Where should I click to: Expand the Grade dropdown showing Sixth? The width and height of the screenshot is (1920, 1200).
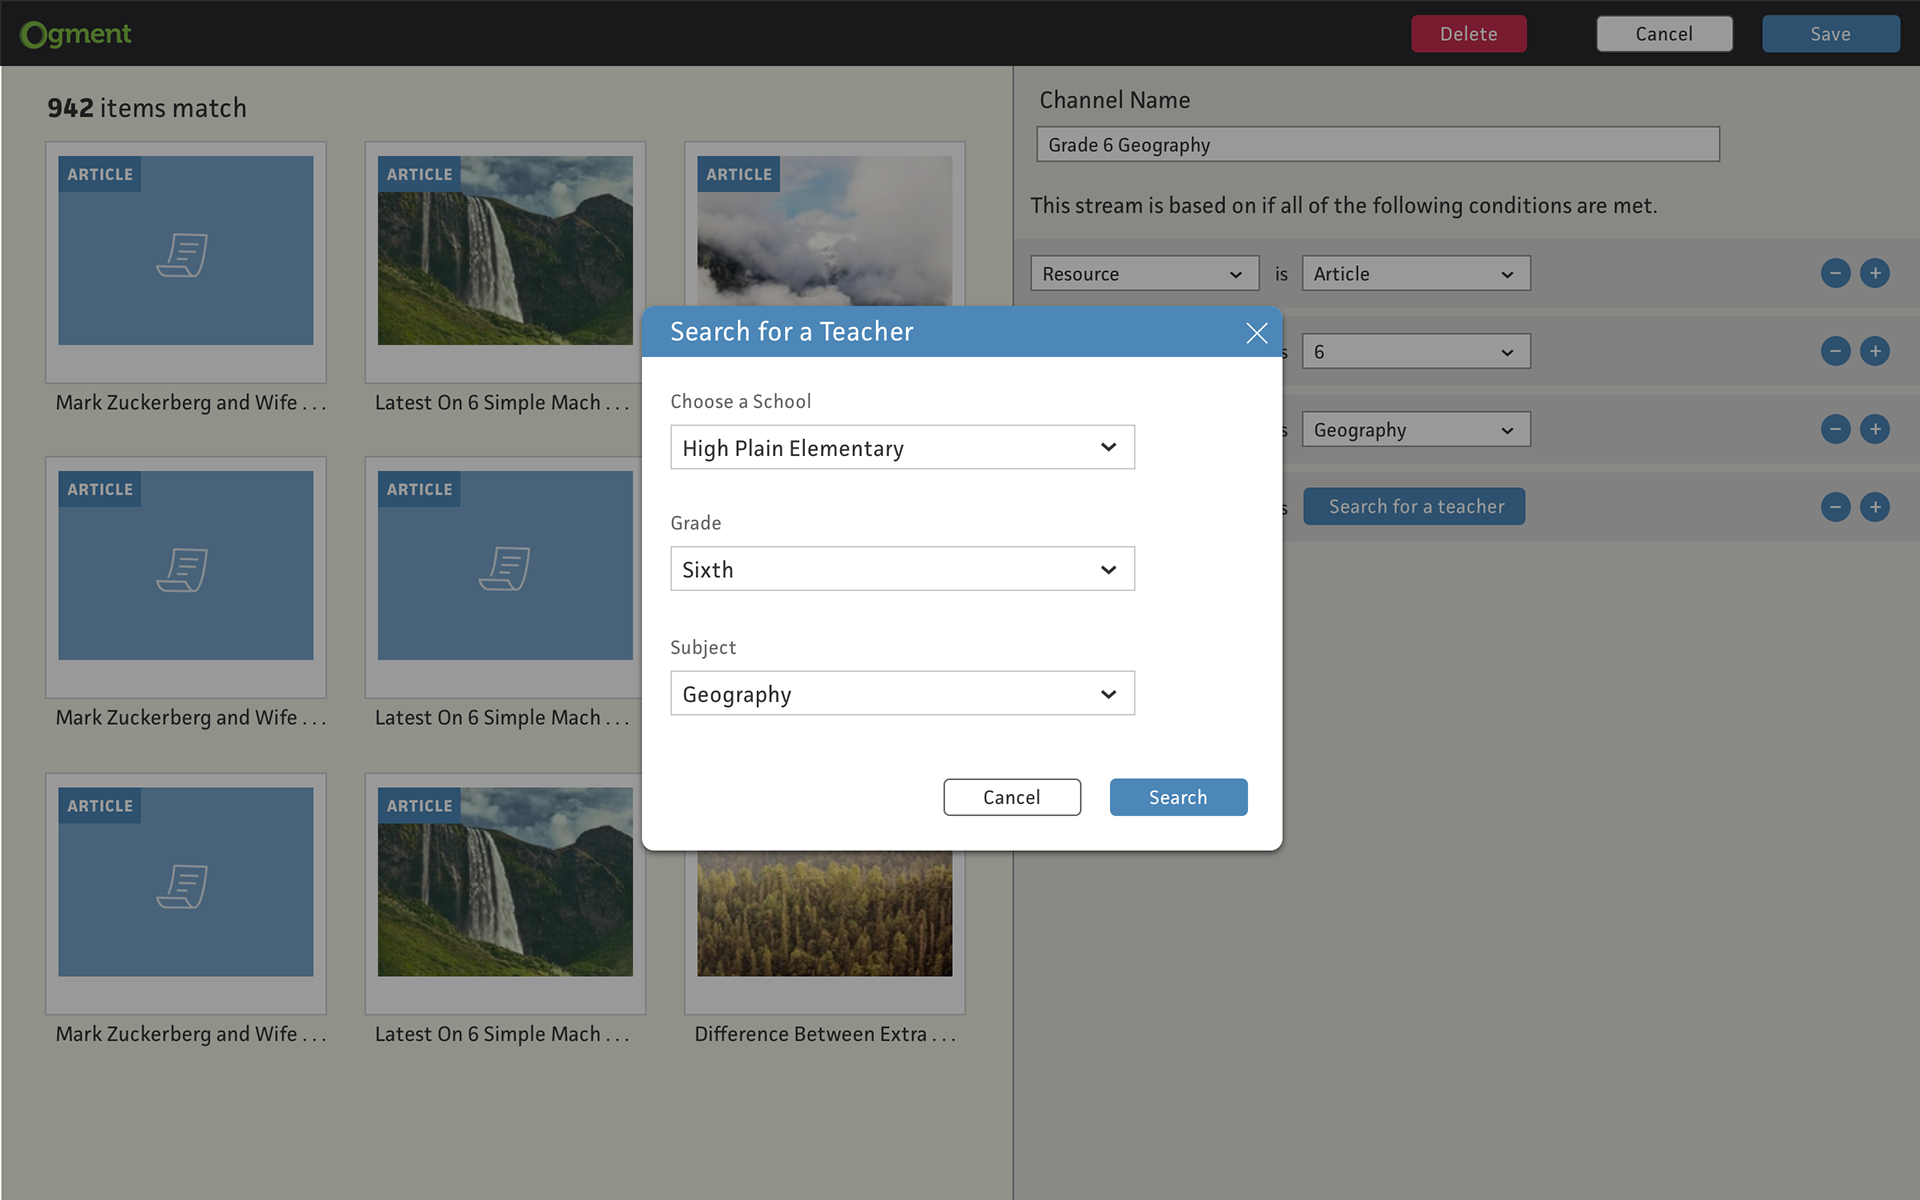[901, 569]
